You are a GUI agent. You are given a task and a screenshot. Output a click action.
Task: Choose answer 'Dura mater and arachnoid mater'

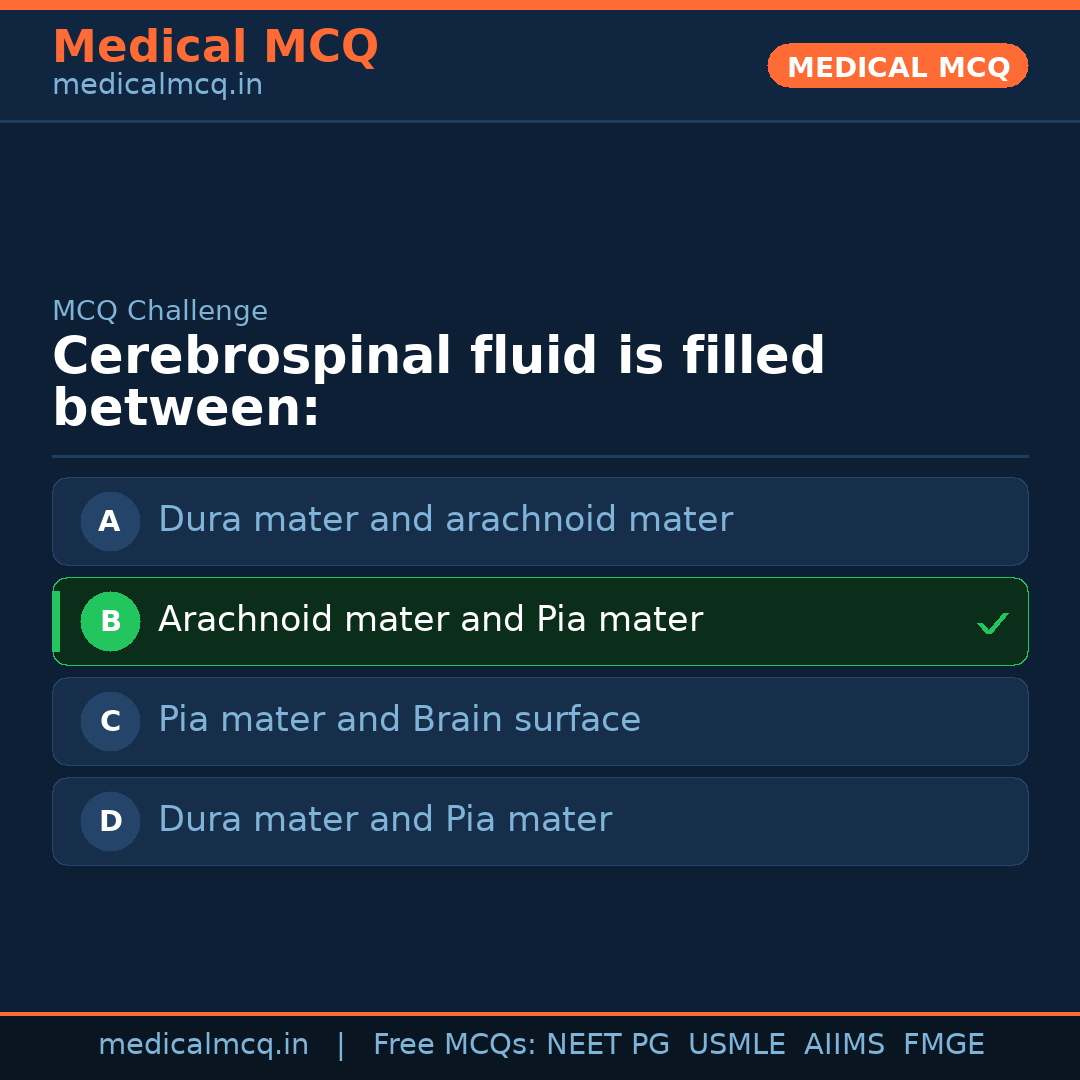pos(445,520)
